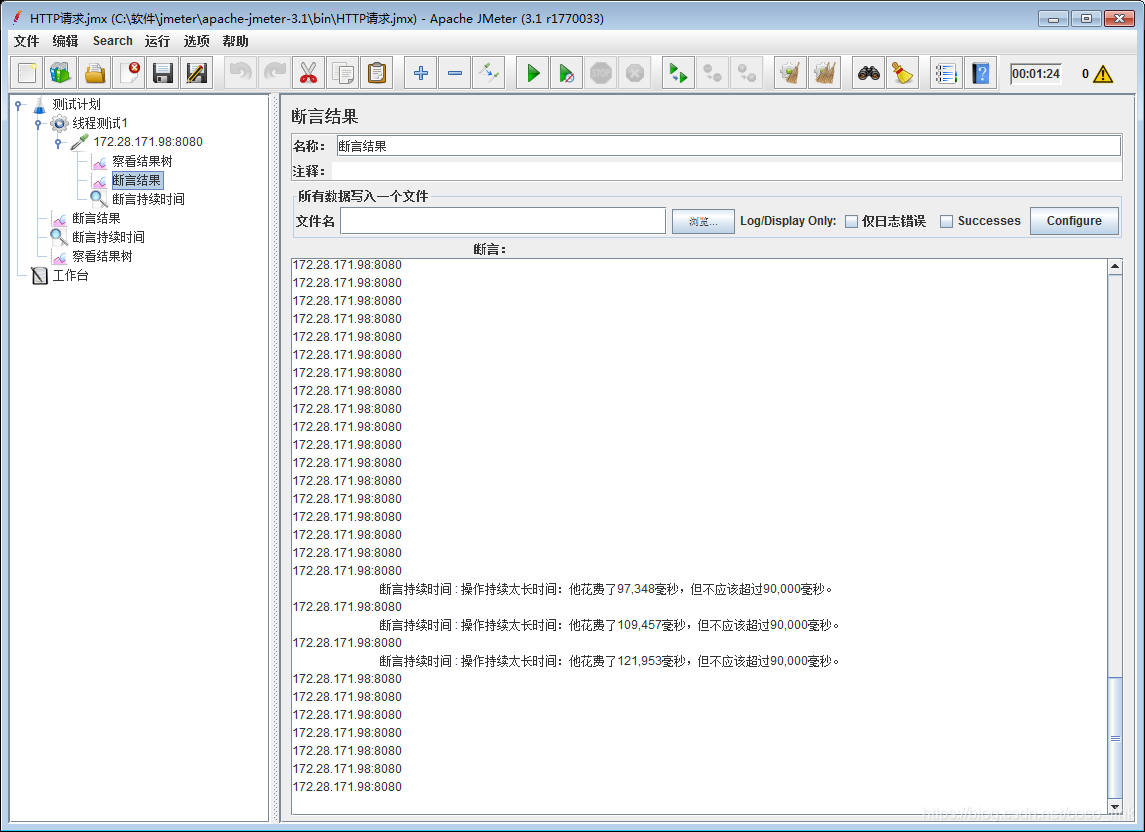Viewport: 1145px width, 832px height.
Task: Click Remote Shutdown All icon
Action: click(x=746, y=73)
